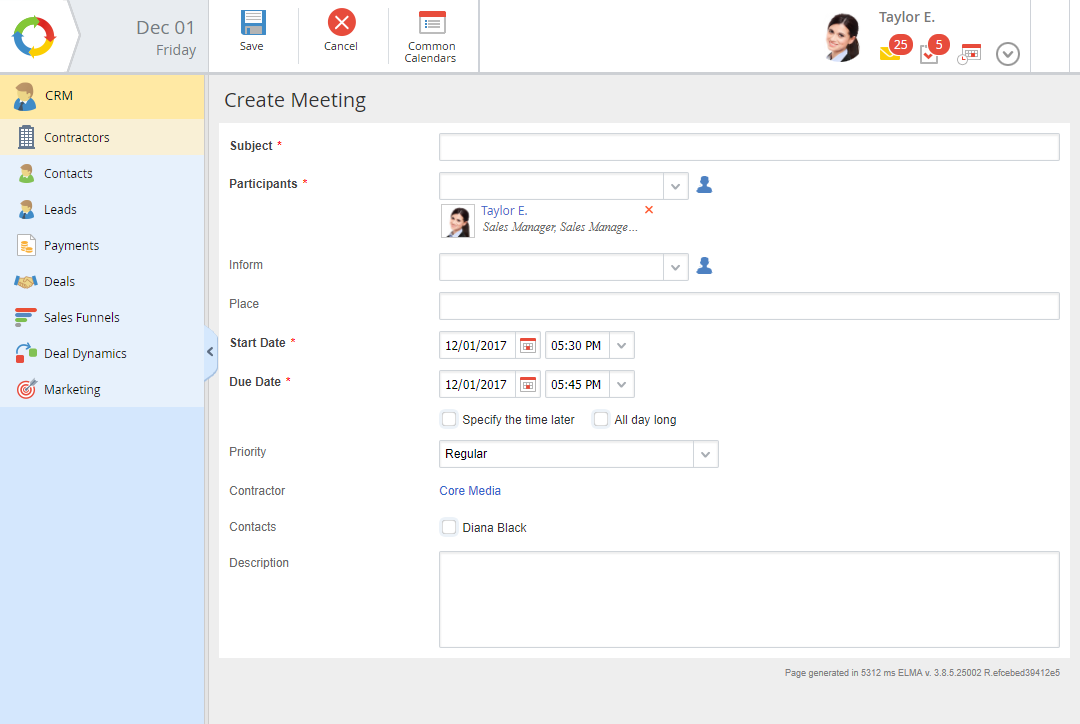Open Deals in the CRM sidebar

click(60, 282)
